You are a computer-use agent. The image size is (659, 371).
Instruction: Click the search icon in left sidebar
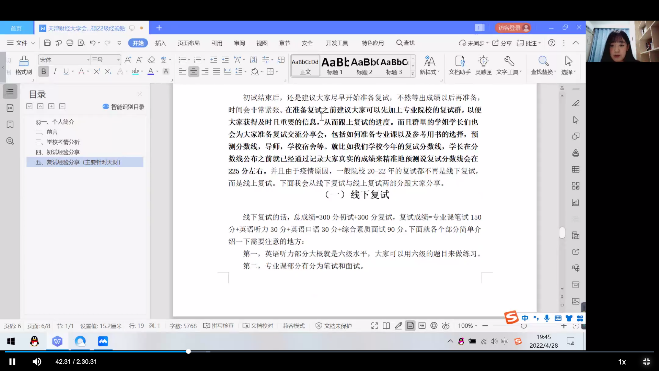pos(10,141)
